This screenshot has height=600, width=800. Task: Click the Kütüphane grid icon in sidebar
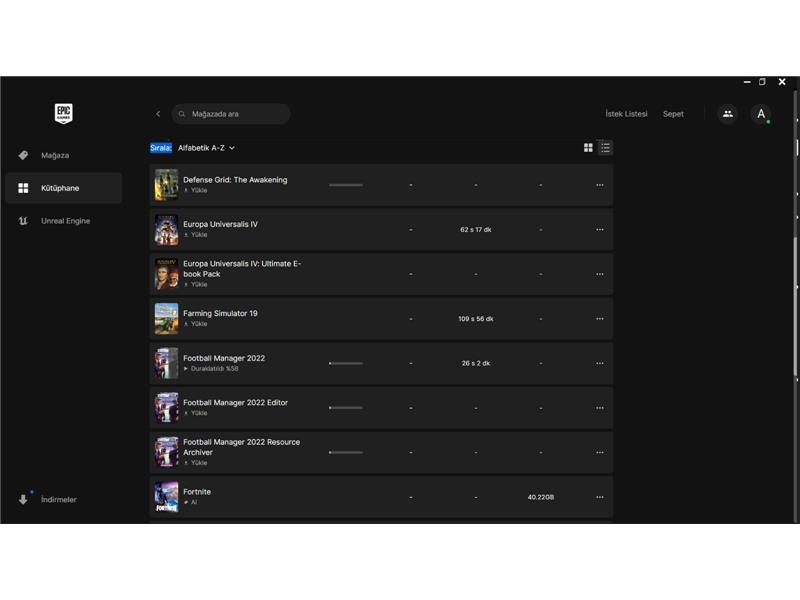[23, 188]
